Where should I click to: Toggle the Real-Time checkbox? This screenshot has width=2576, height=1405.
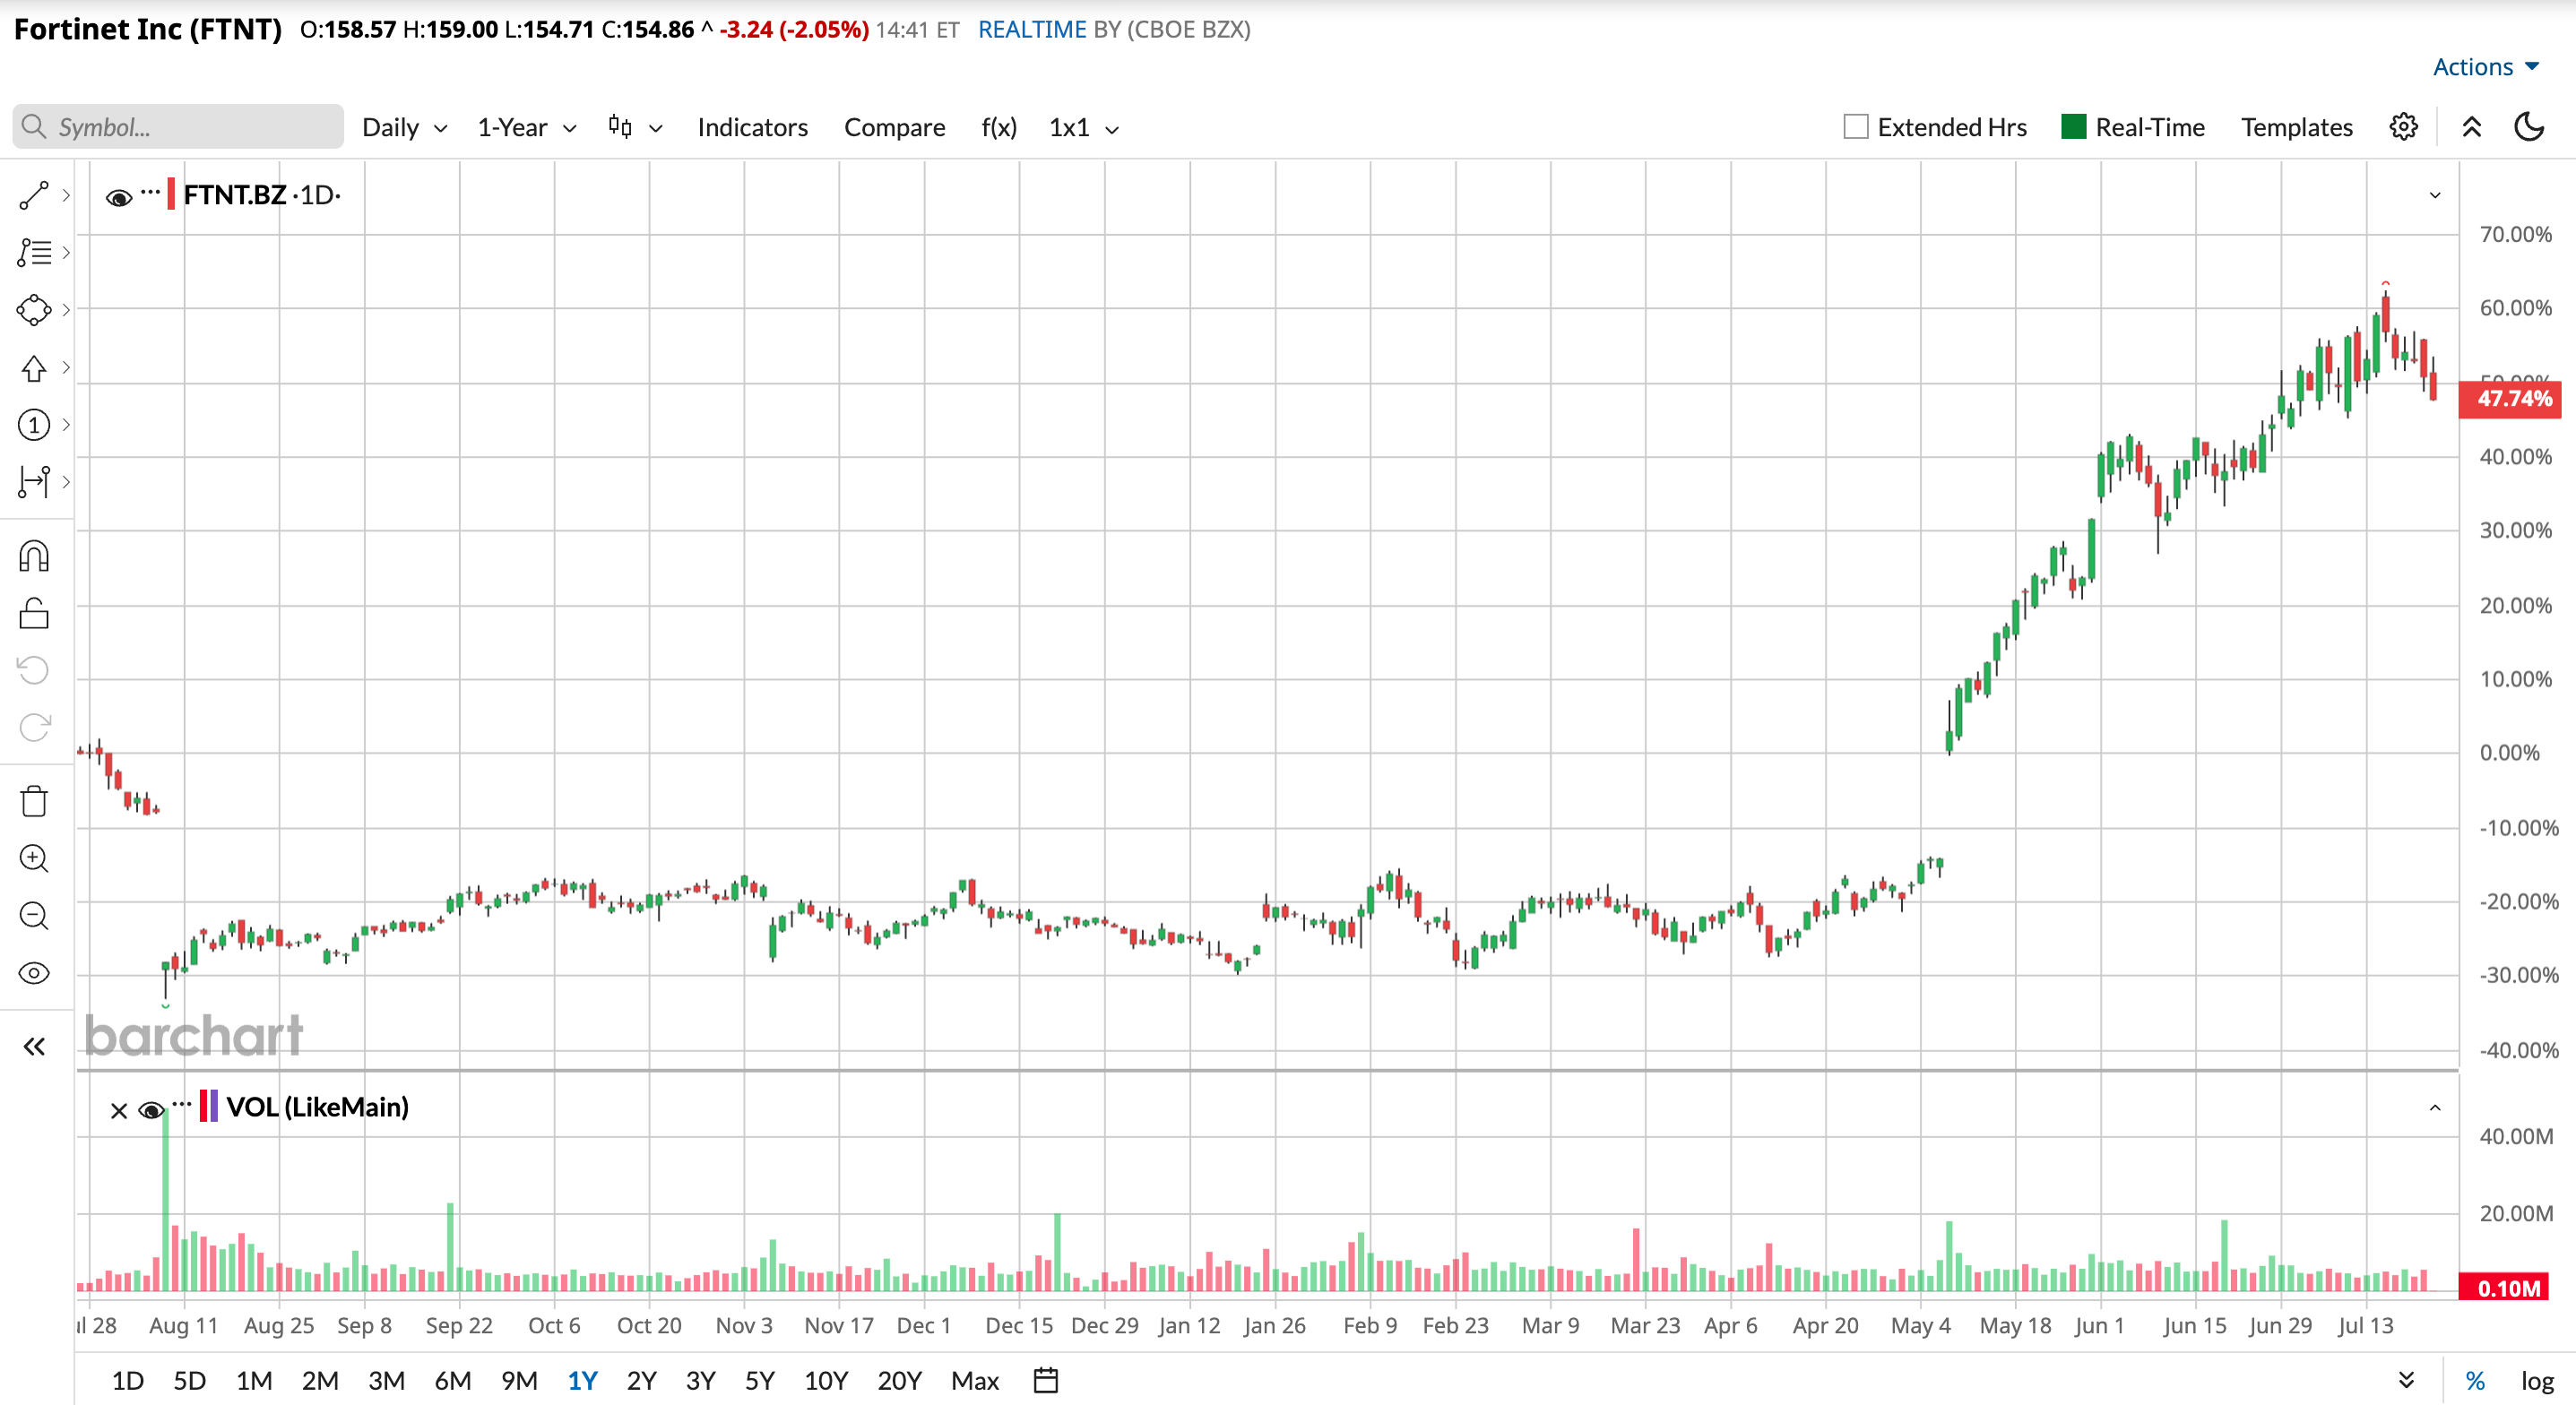[2074, 127]
